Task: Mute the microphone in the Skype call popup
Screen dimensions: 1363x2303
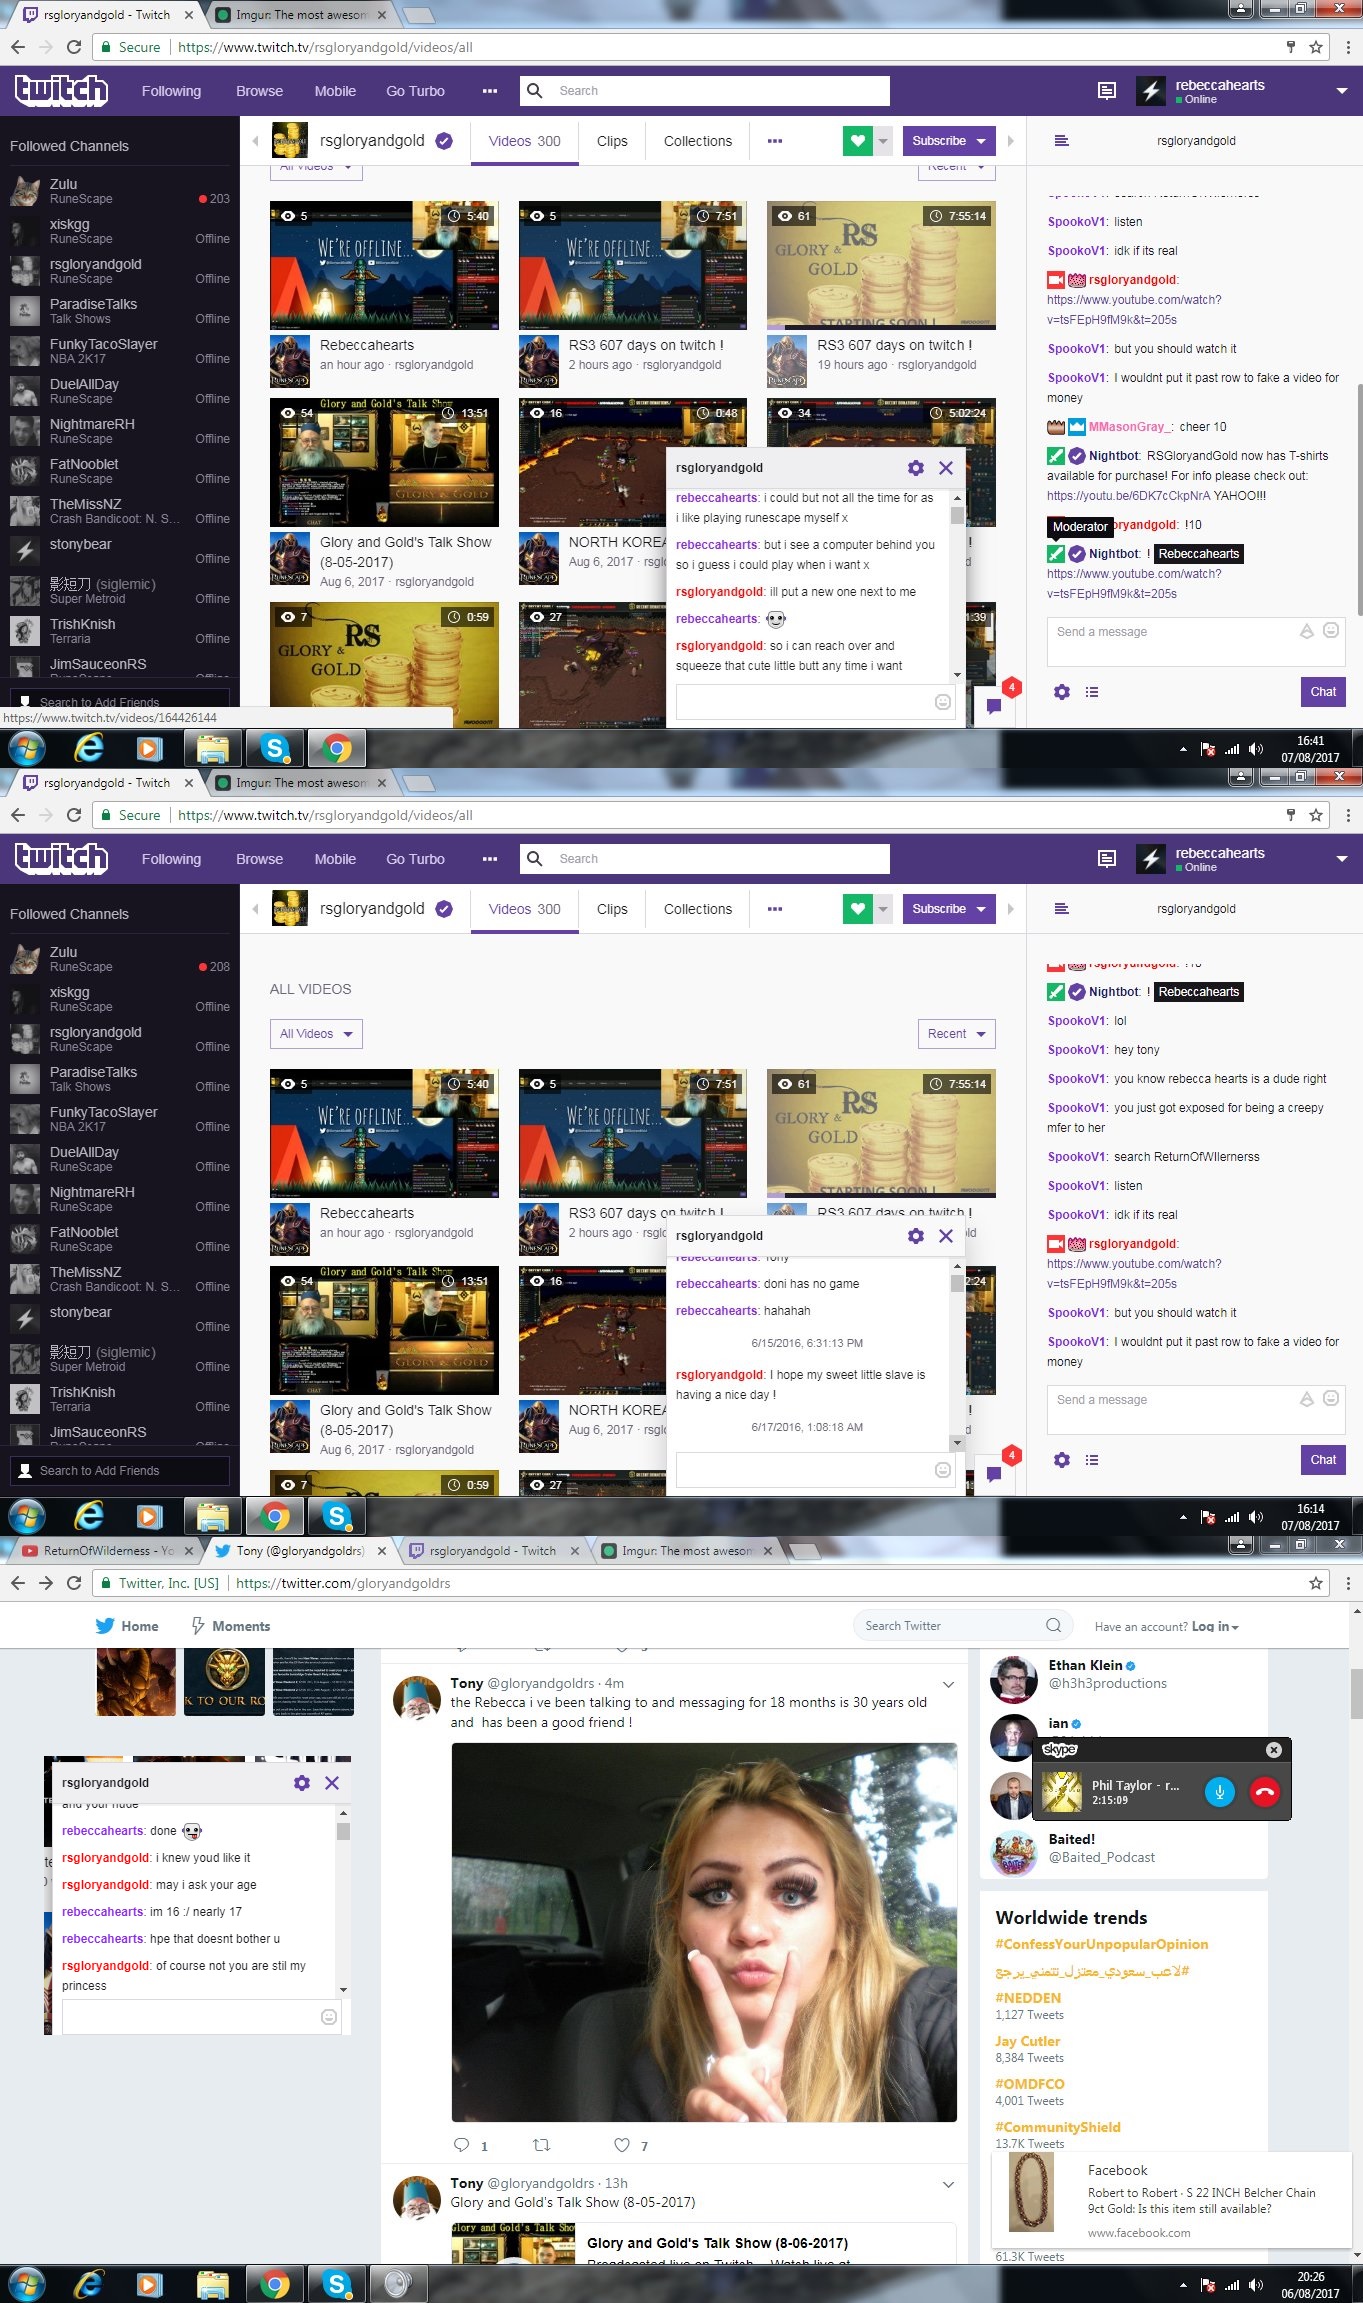Action: point(1219,1792)
